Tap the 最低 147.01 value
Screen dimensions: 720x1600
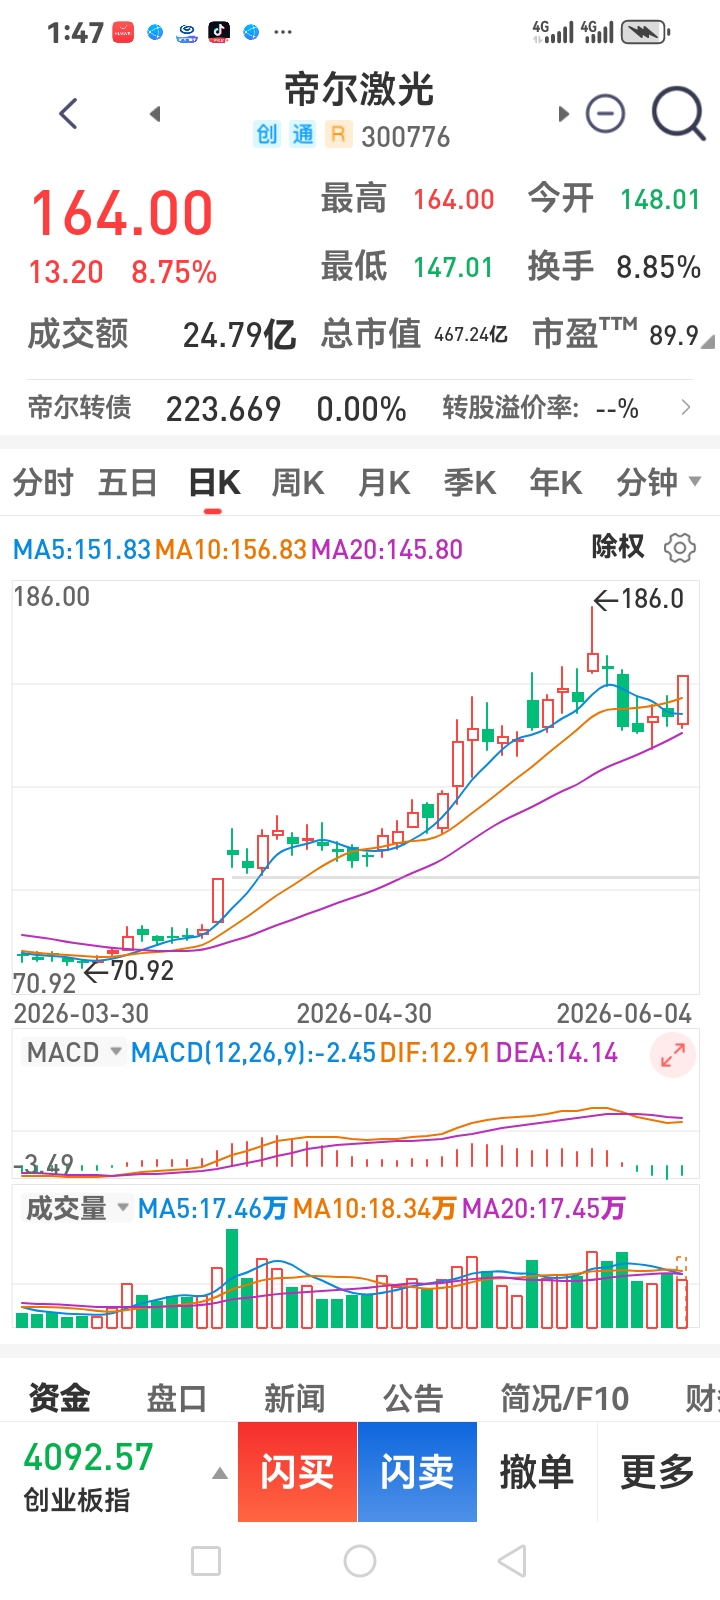pos(454,267)
